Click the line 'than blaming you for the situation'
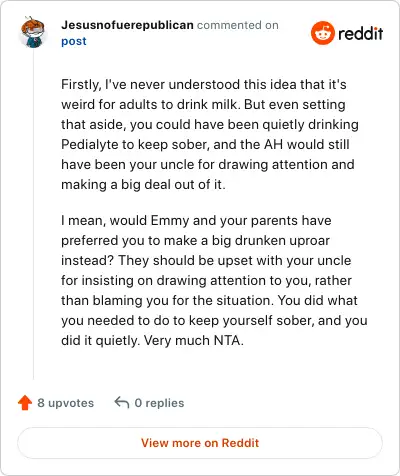Screen dimensions: 400x476 click(x=167, y=300)
